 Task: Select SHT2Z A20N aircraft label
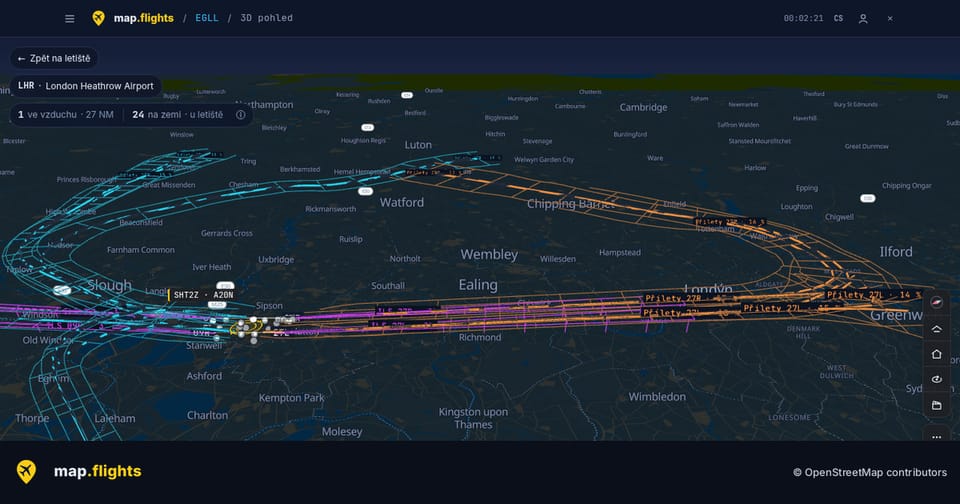[x=203, y=295]
